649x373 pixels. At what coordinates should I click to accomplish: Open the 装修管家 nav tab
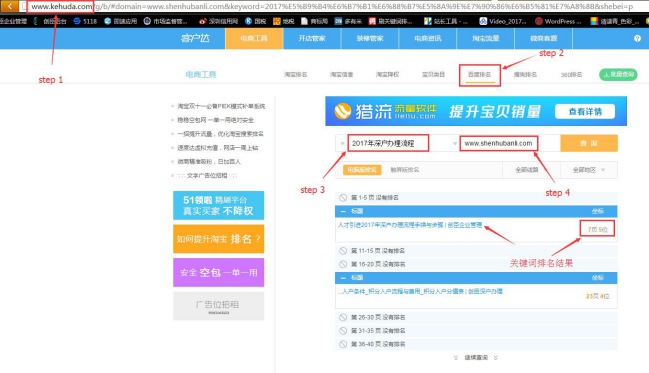coord(370,39)
